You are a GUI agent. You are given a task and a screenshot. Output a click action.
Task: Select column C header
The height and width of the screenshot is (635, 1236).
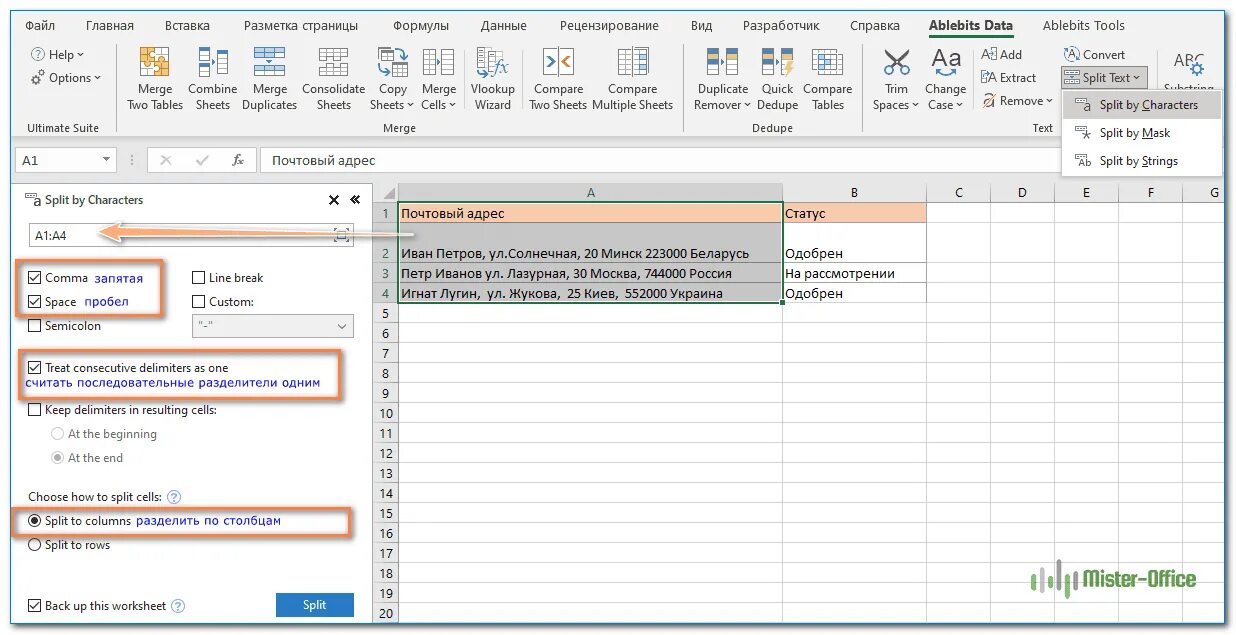pyautogui.click(x=958, y=193)
